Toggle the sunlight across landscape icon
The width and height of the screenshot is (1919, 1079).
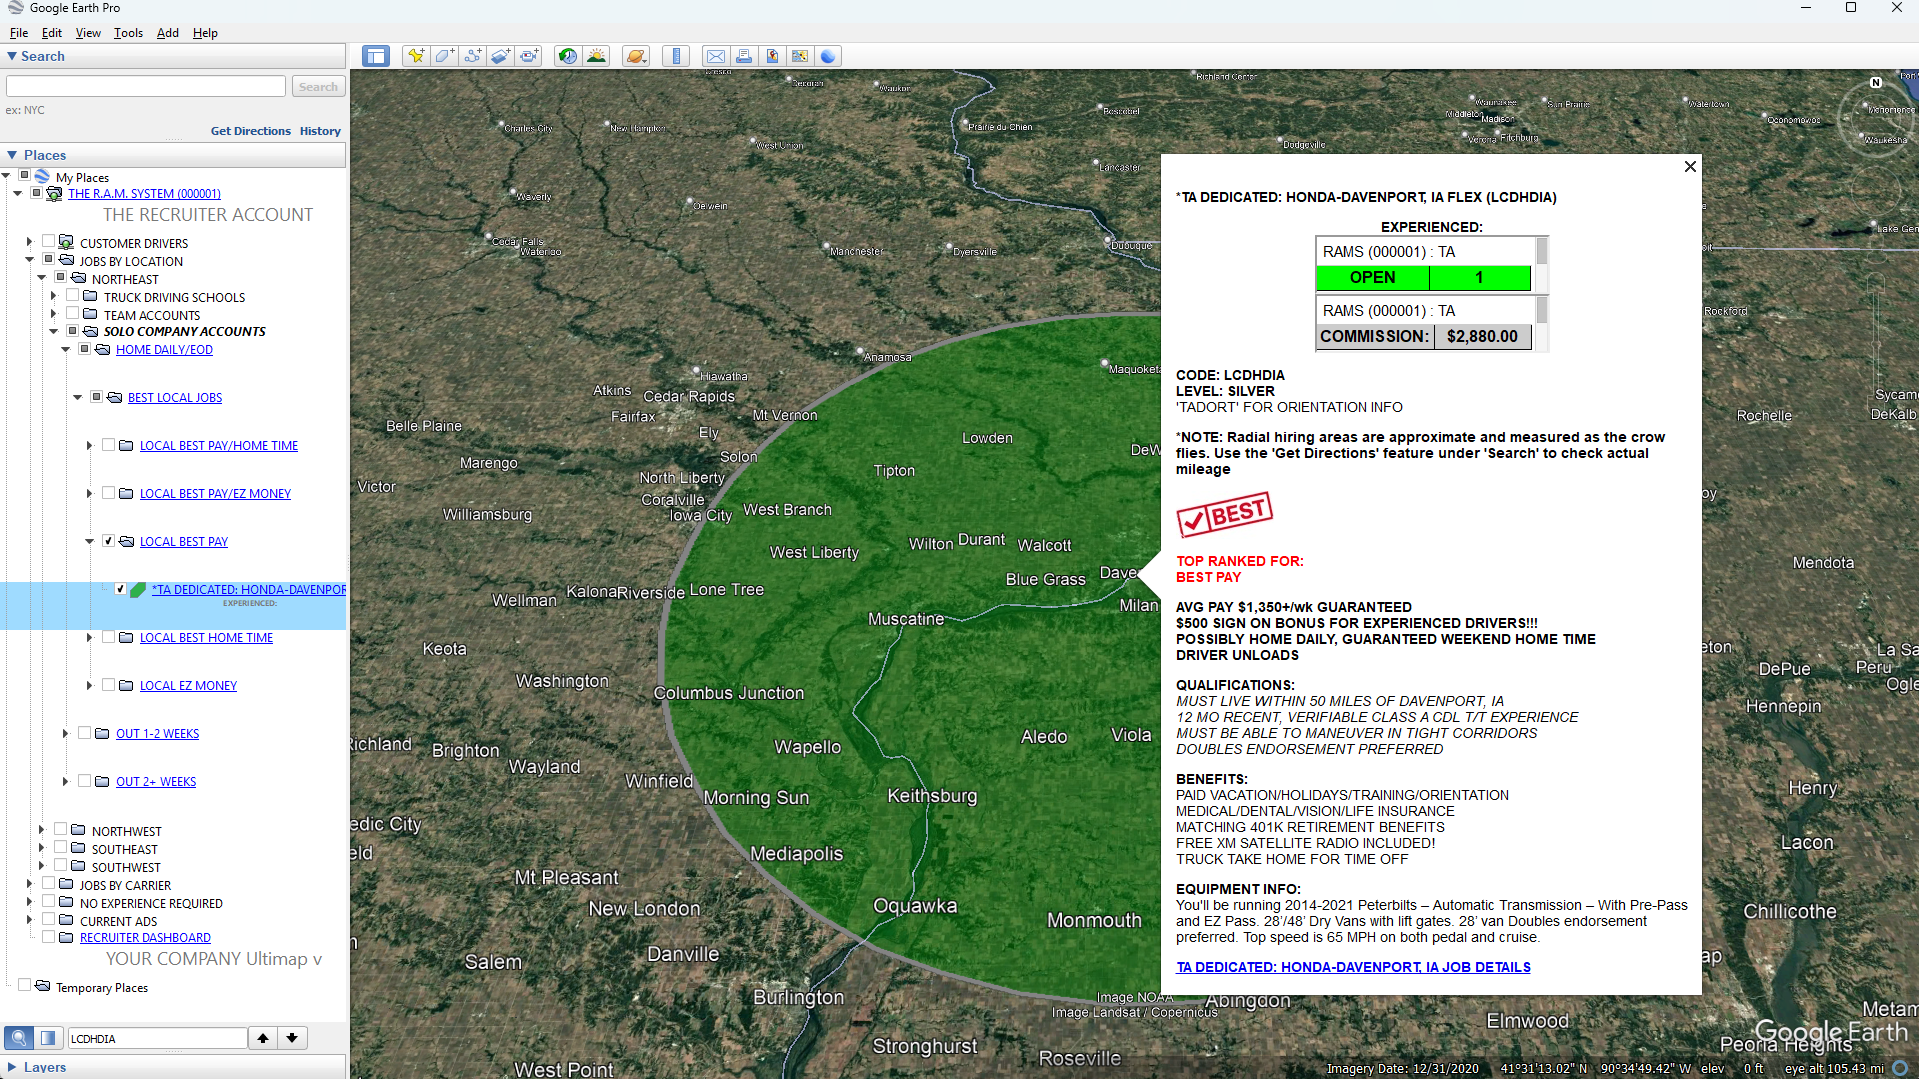click(x=597, y=56)
